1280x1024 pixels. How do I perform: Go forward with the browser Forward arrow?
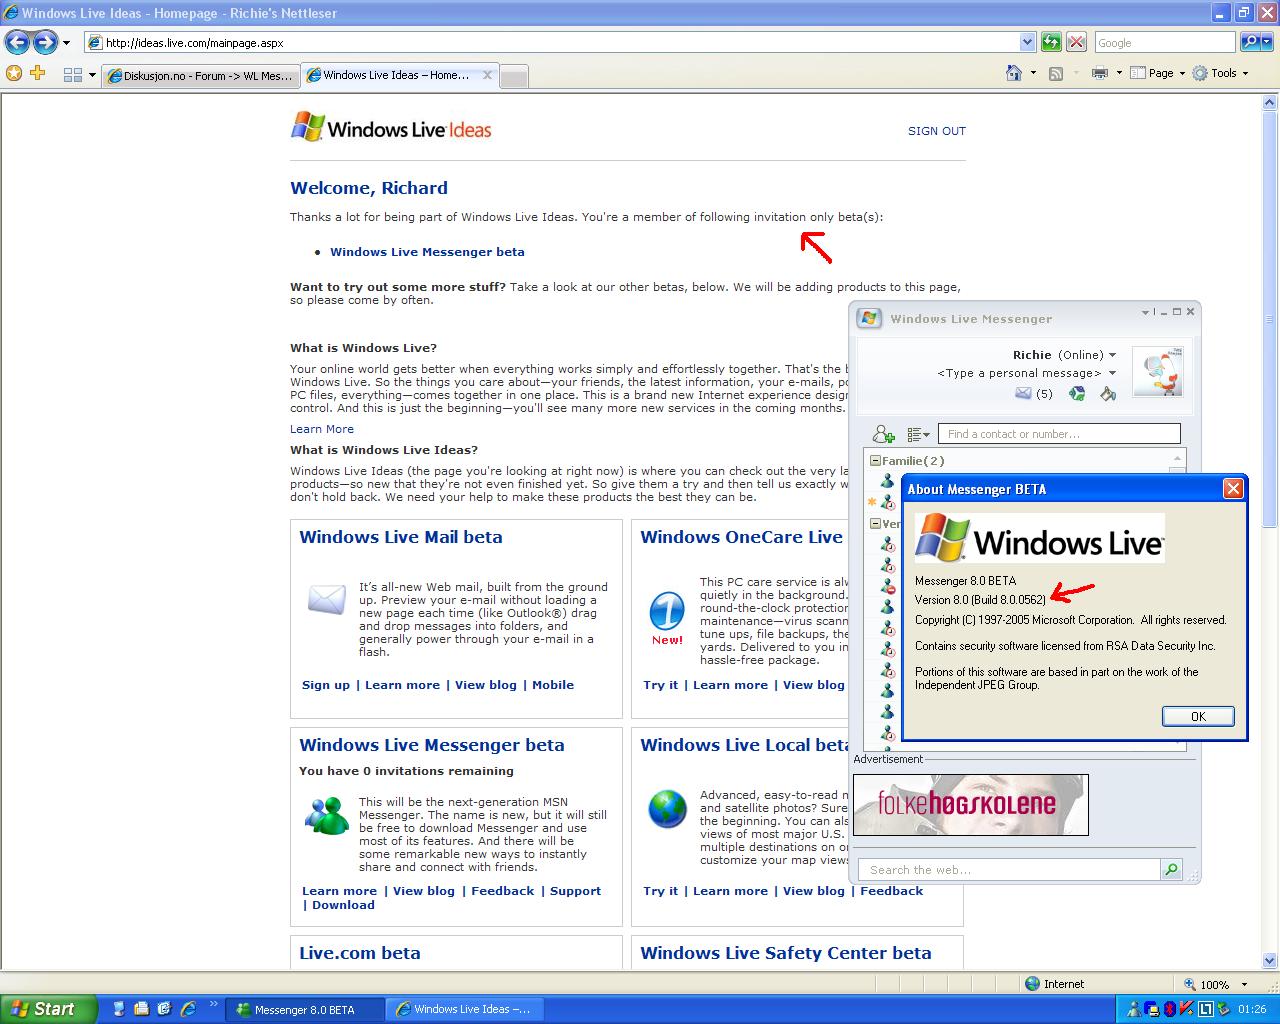coord(45,42)
